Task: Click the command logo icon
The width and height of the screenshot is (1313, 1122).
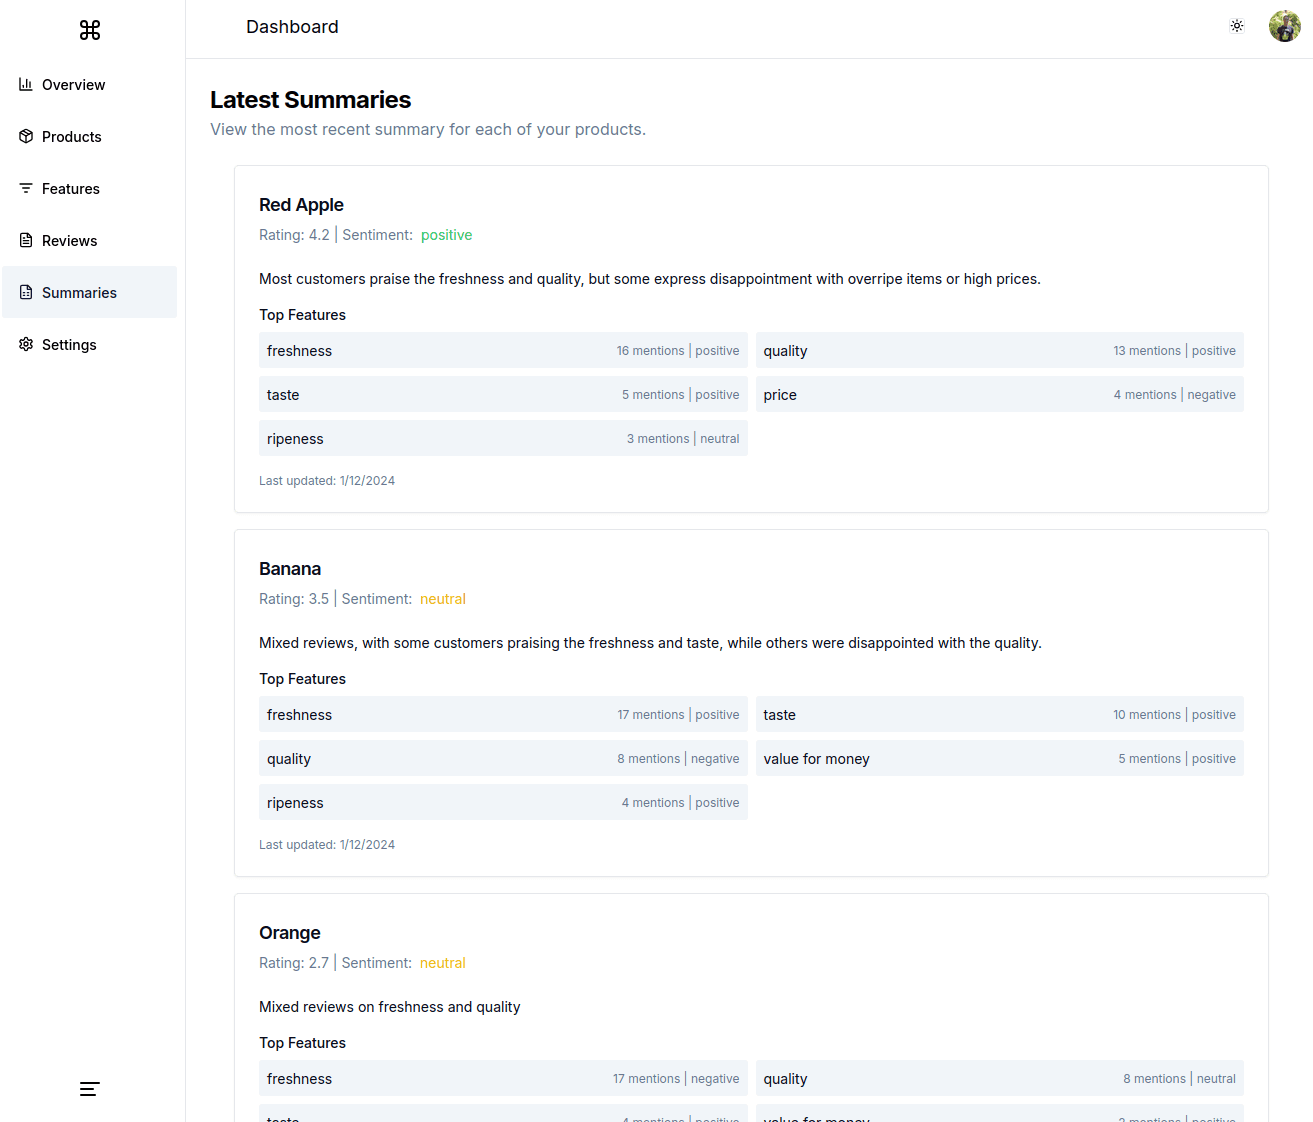Action: pos(90,30)
